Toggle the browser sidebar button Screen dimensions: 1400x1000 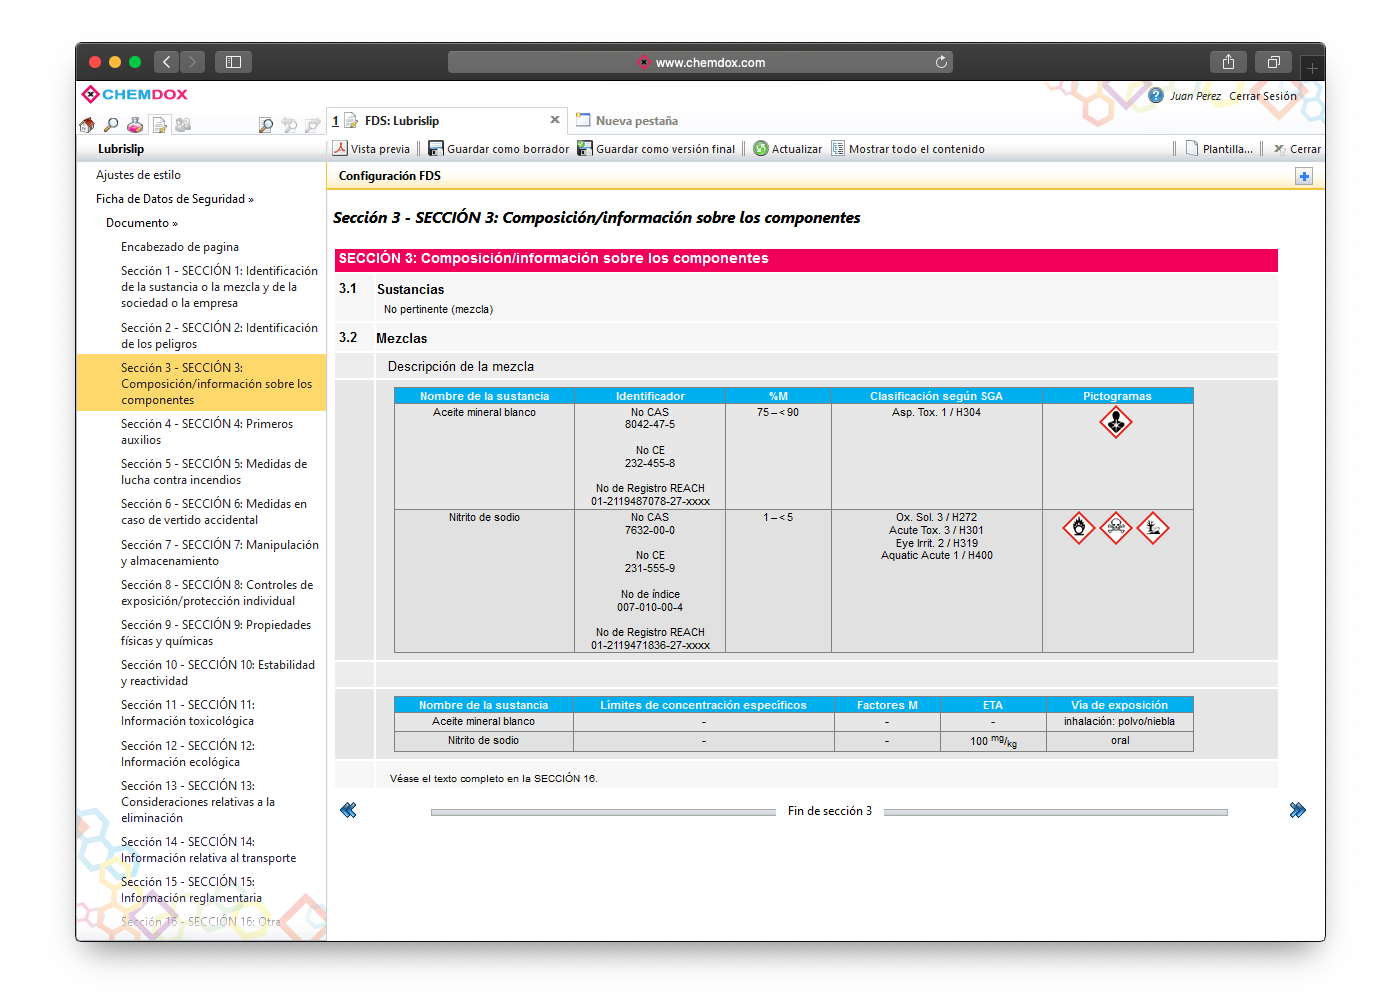tap(233, 62)
